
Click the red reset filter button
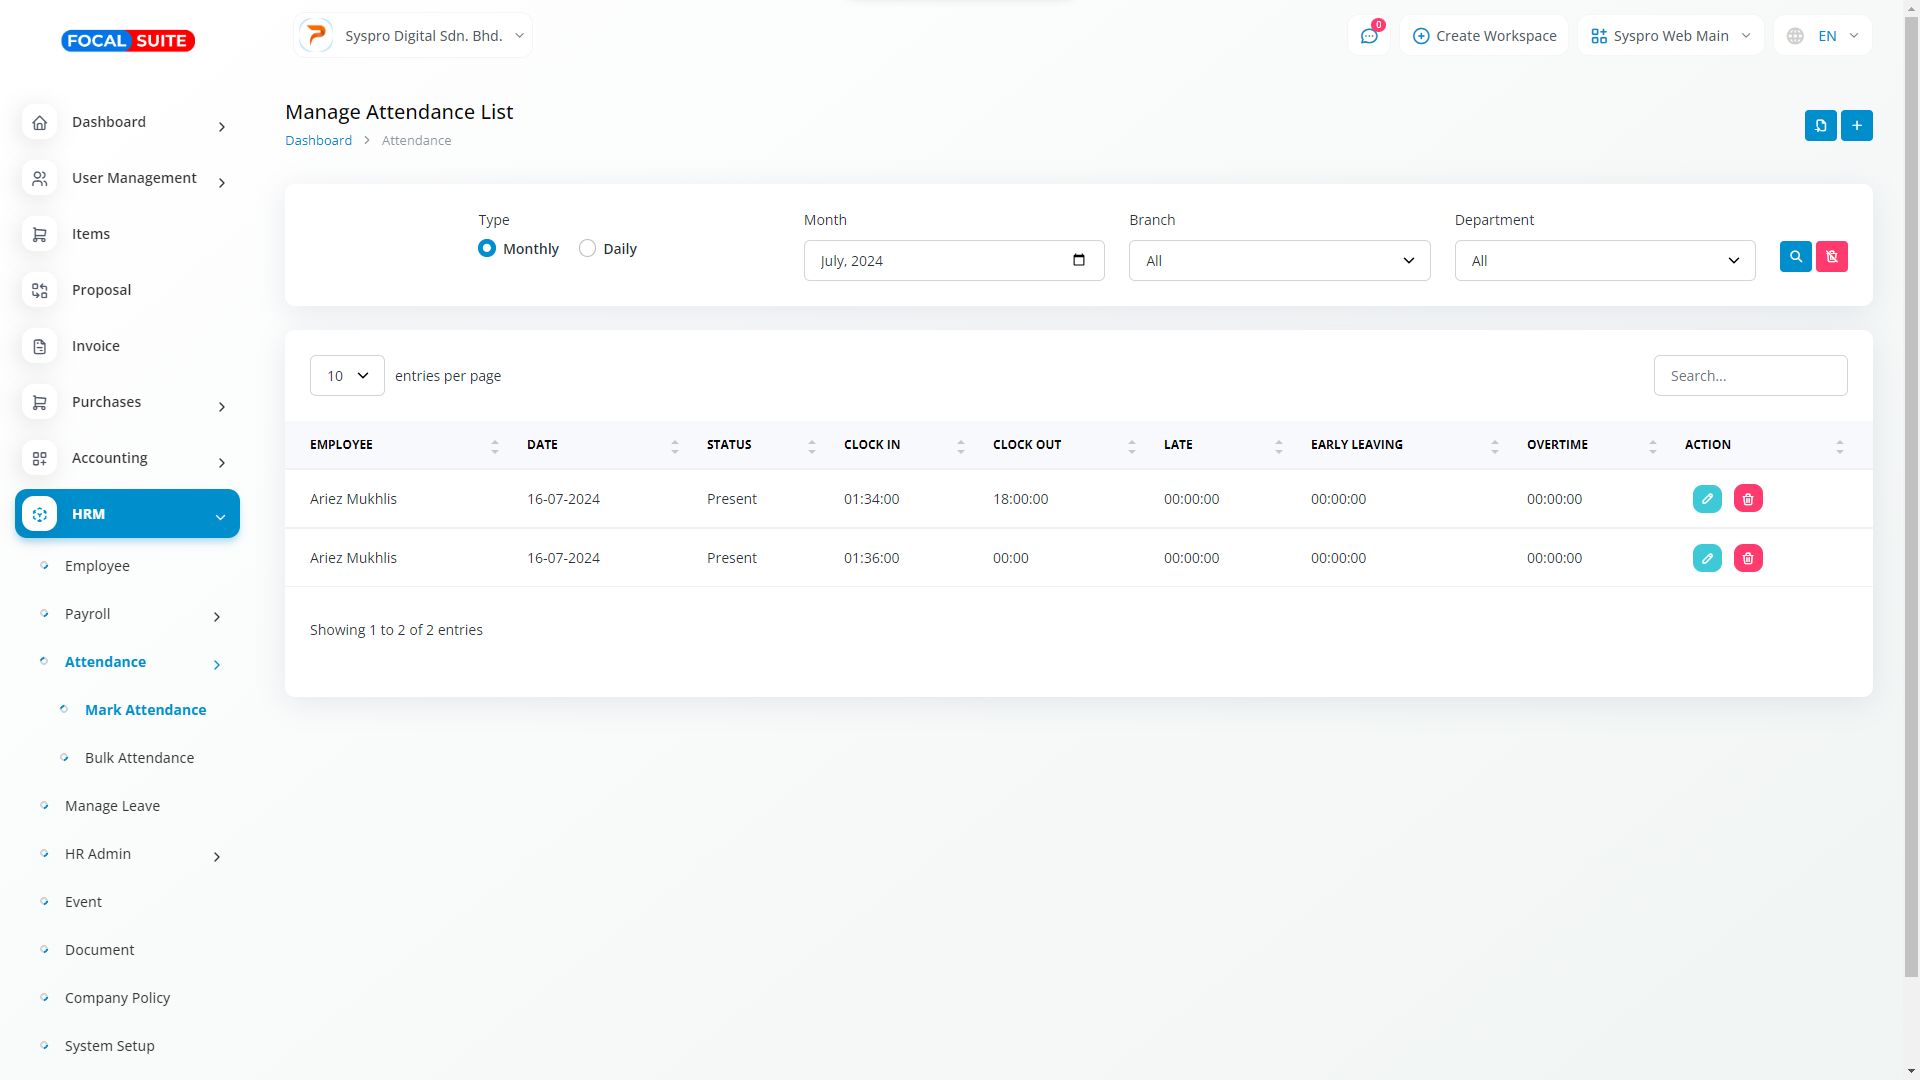coord(1831,257)
